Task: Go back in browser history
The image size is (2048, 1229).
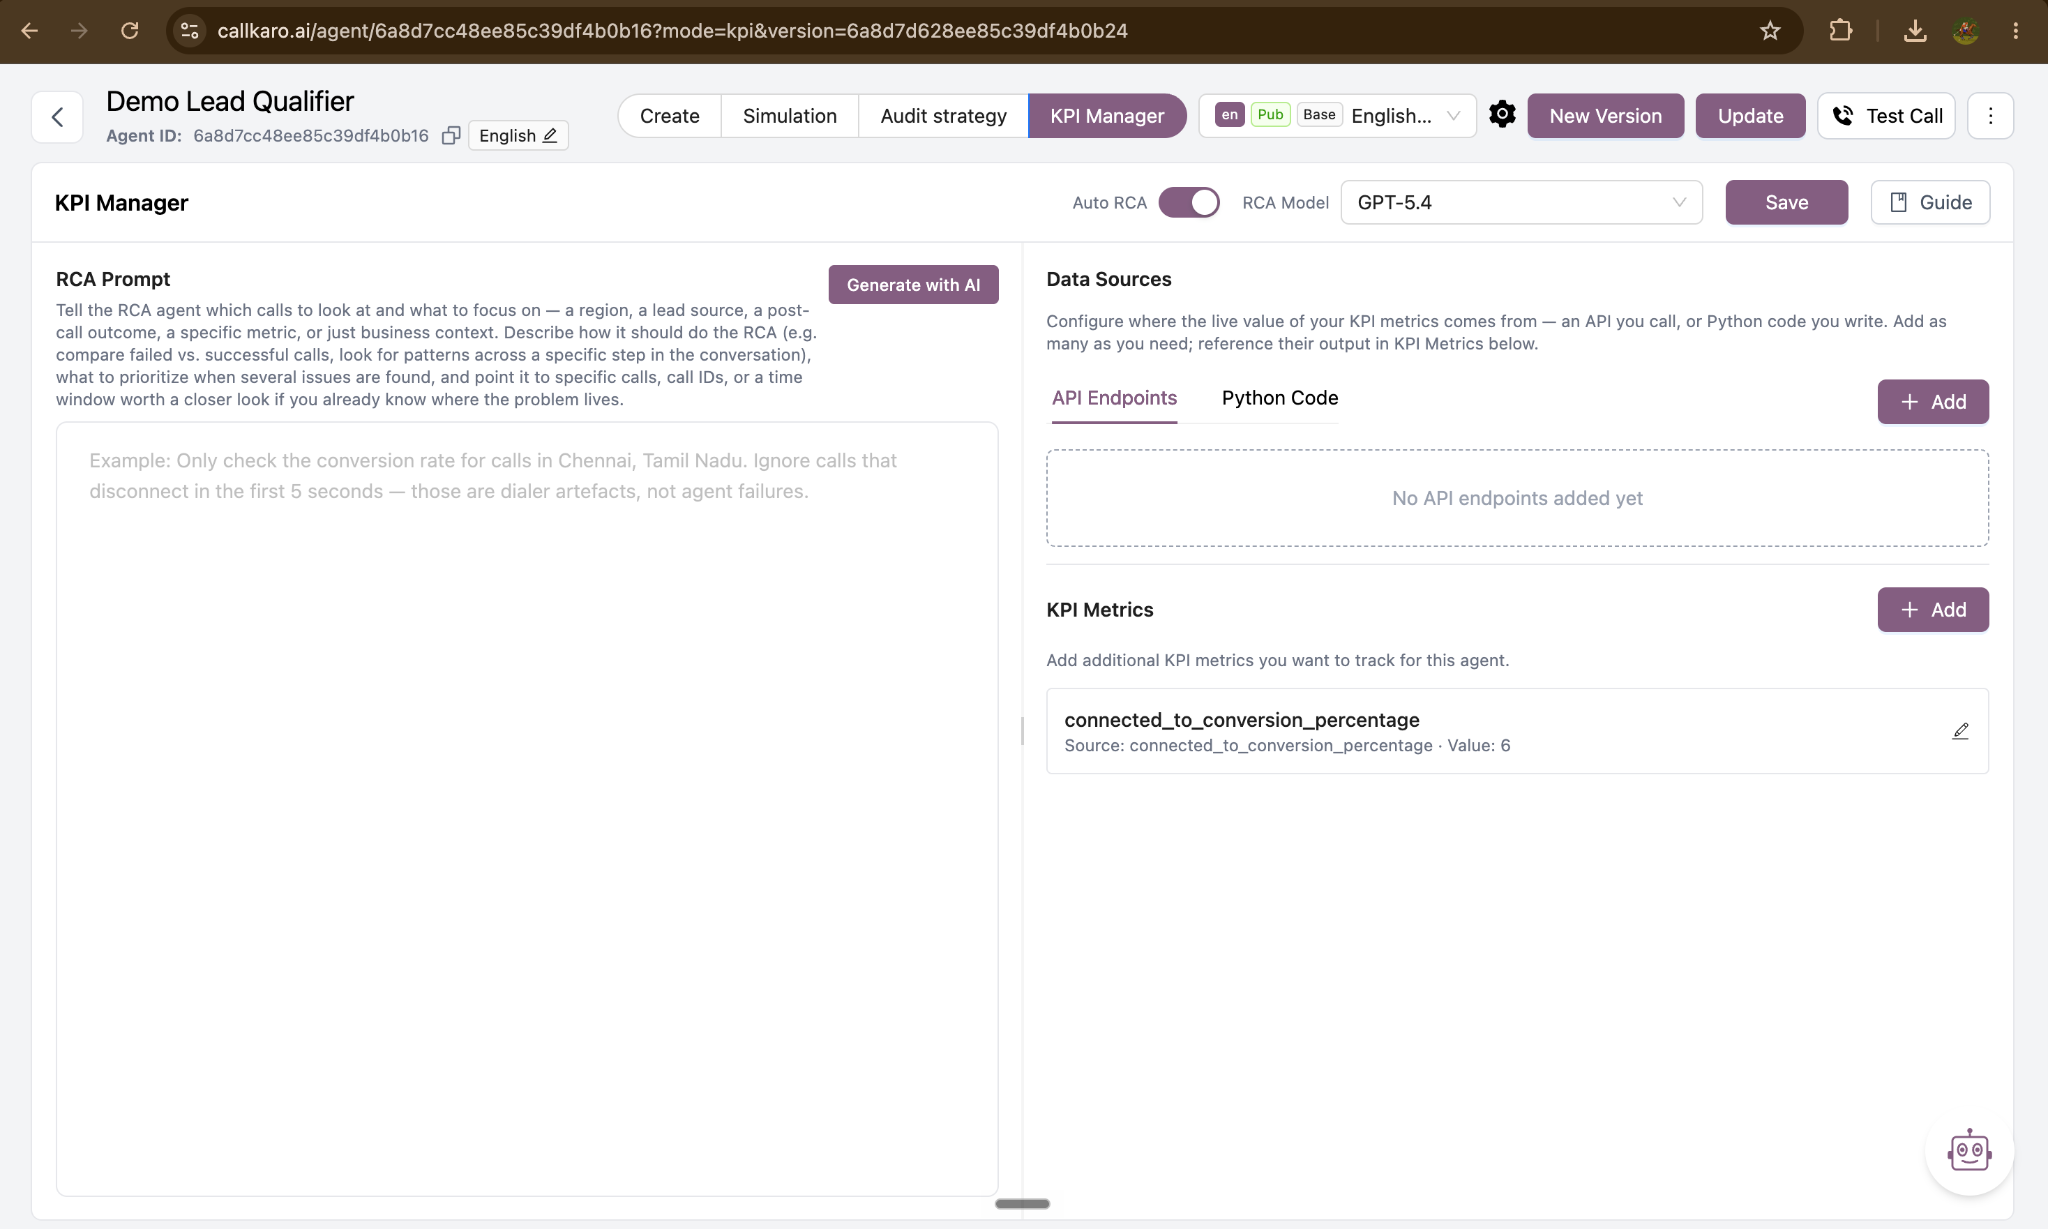Action: pyautogui.click(x=30, y=31)
